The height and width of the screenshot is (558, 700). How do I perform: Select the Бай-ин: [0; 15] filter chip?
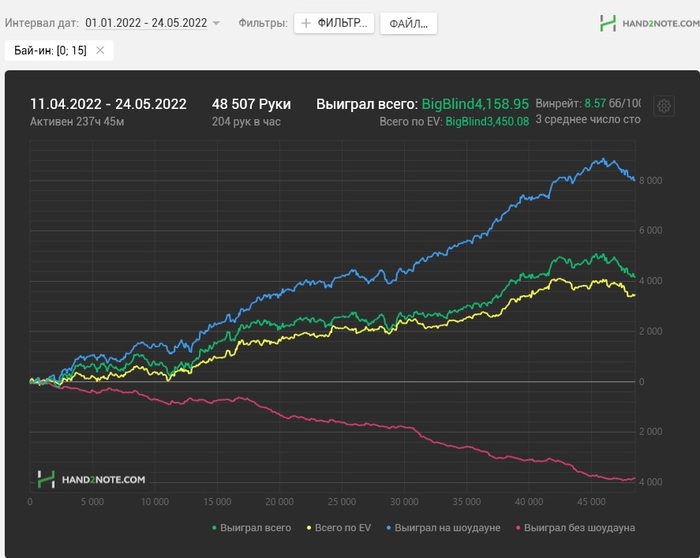pyautogui.click(x=59, y=50)
